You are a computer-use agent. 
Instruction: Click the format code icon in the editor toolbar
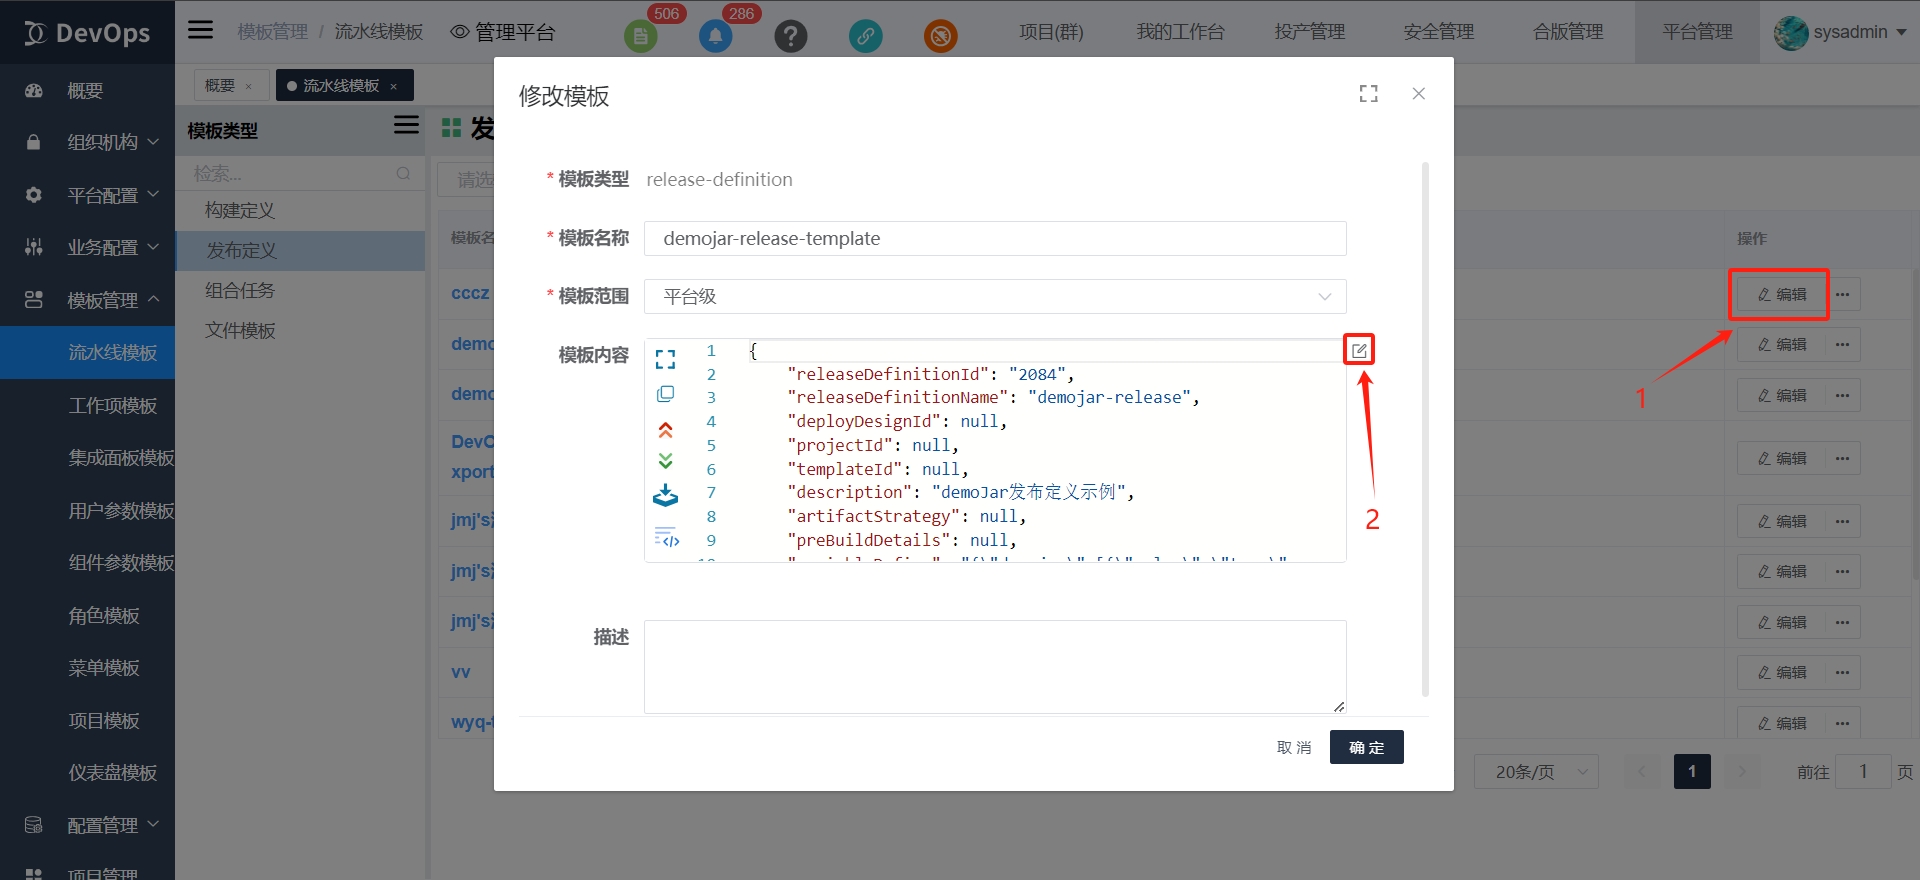click(x=666, y=538)
